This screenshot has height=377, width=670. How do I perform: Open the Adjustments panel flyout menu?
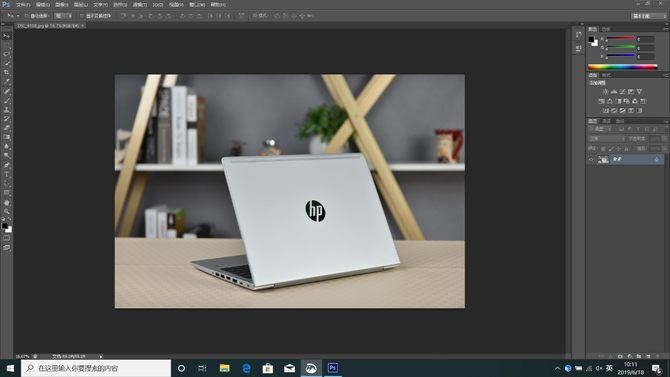(666, 75)
